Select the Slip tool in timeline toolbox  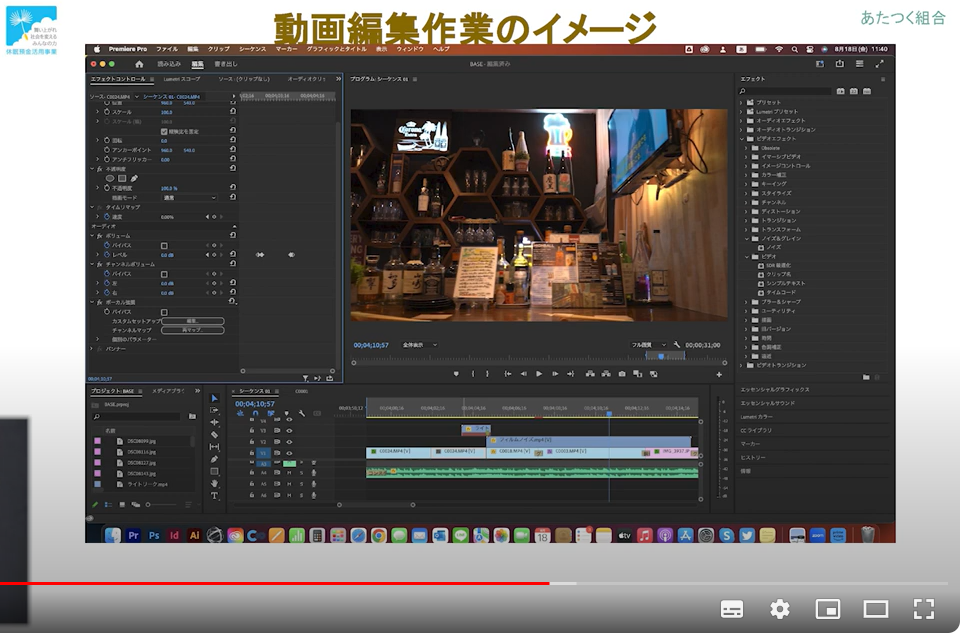coord(214,447)
